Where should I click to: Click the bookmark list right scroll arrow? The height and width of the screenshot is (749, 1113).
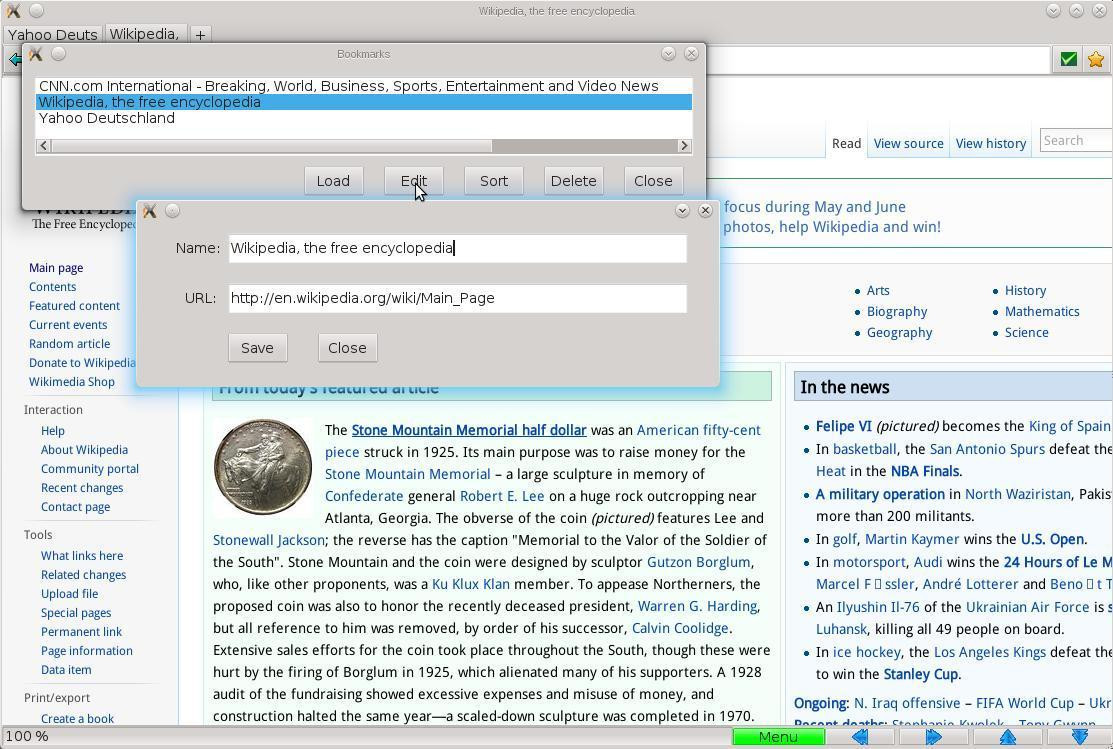684,146
